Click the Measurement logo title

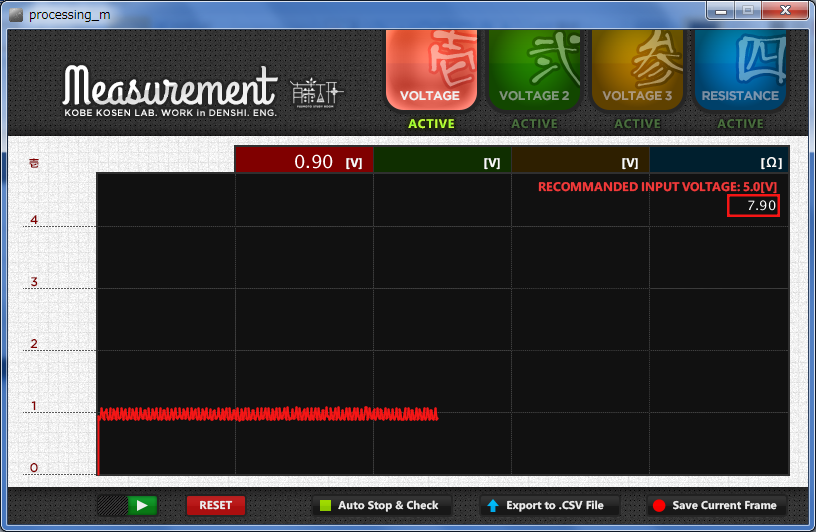pyautogui.click(x=170, y=85)
